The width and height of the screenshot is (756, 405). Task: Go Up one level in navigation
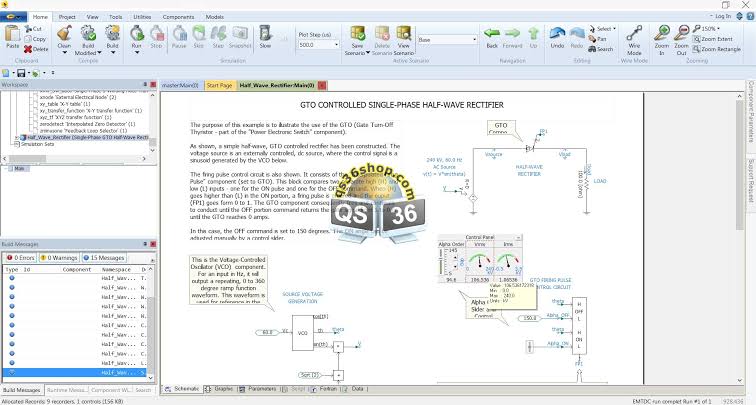pos(533,34)
